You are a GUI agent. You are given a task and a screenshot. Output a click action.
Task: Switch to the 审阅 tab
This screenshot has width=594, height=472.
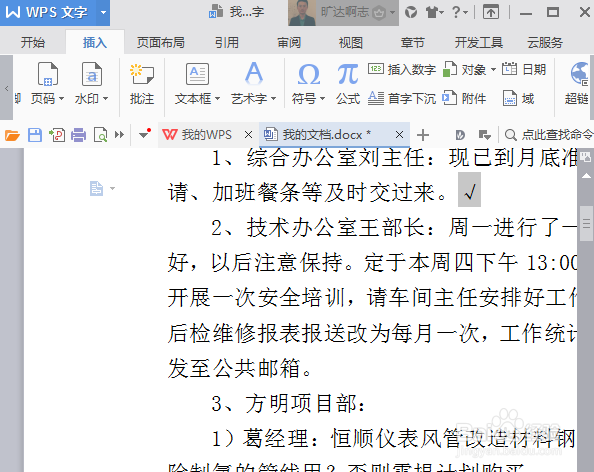(289, 42)
